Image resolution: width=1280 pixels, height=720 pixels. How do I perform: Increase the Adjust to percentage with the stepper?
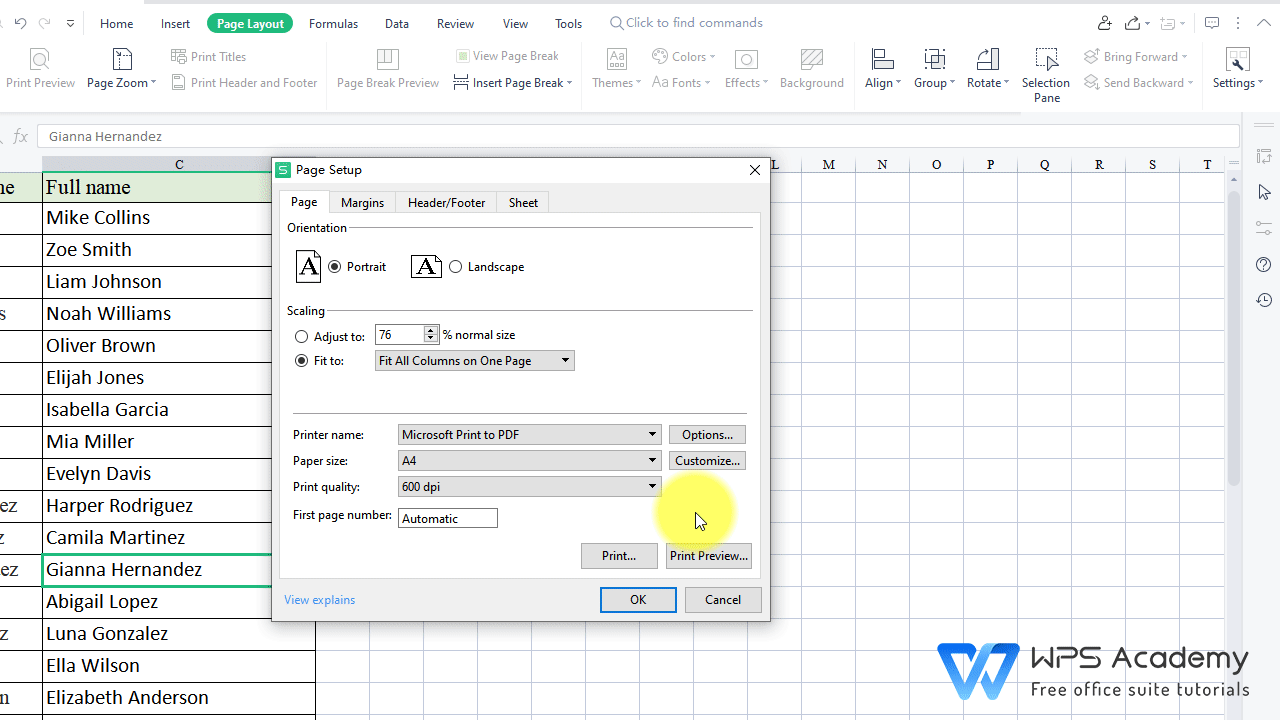coord(430,330)
